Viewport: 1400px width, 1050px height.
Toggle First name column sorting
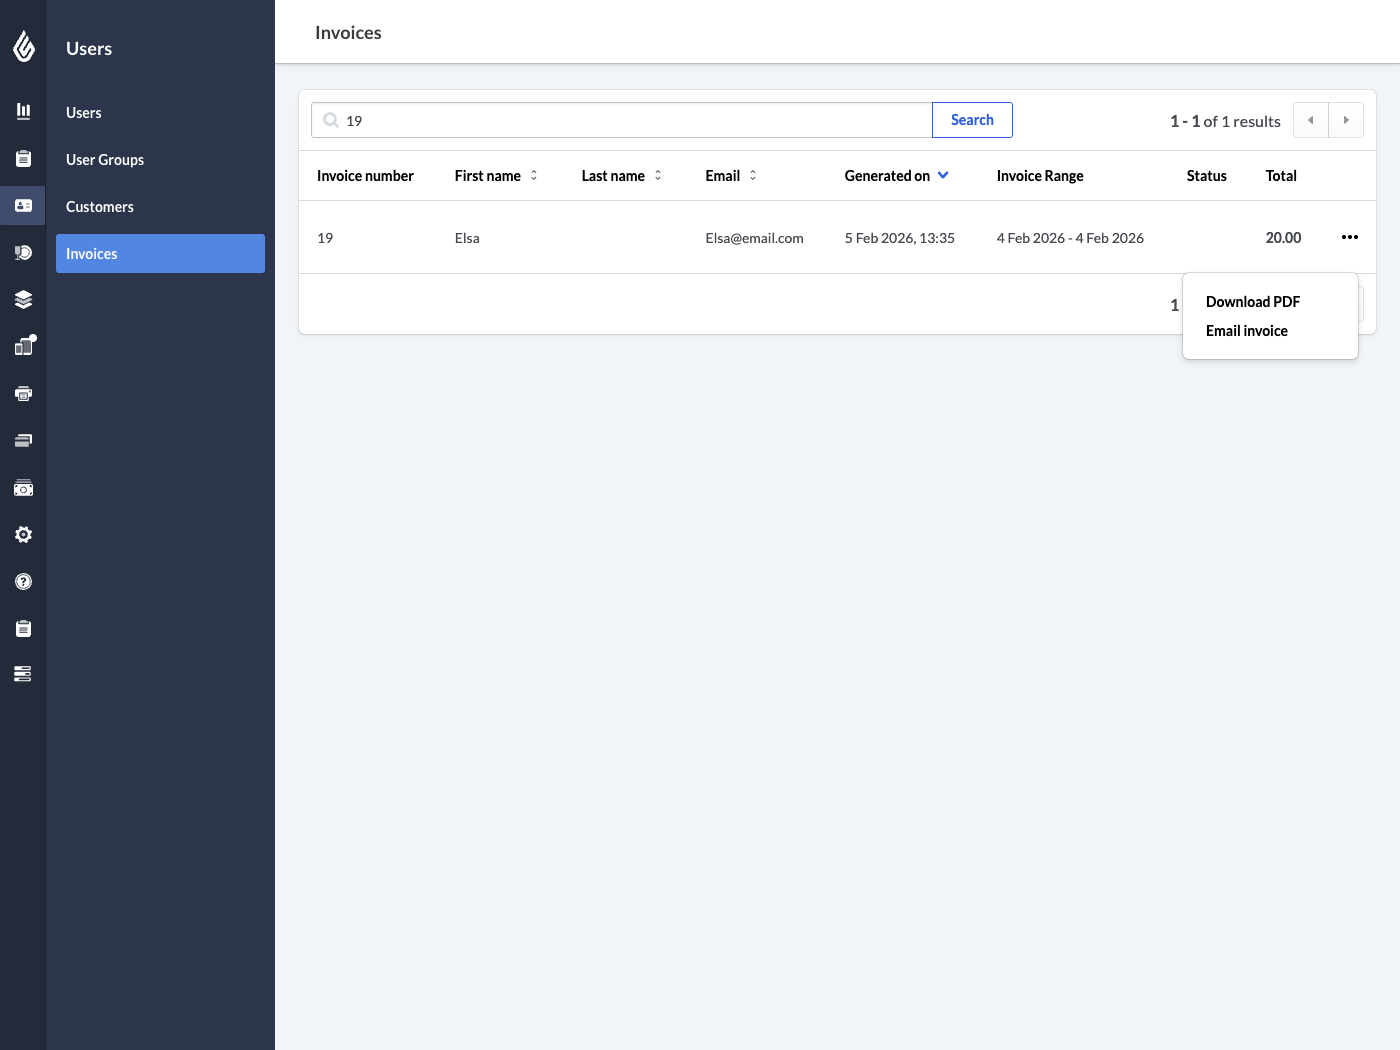533,175
